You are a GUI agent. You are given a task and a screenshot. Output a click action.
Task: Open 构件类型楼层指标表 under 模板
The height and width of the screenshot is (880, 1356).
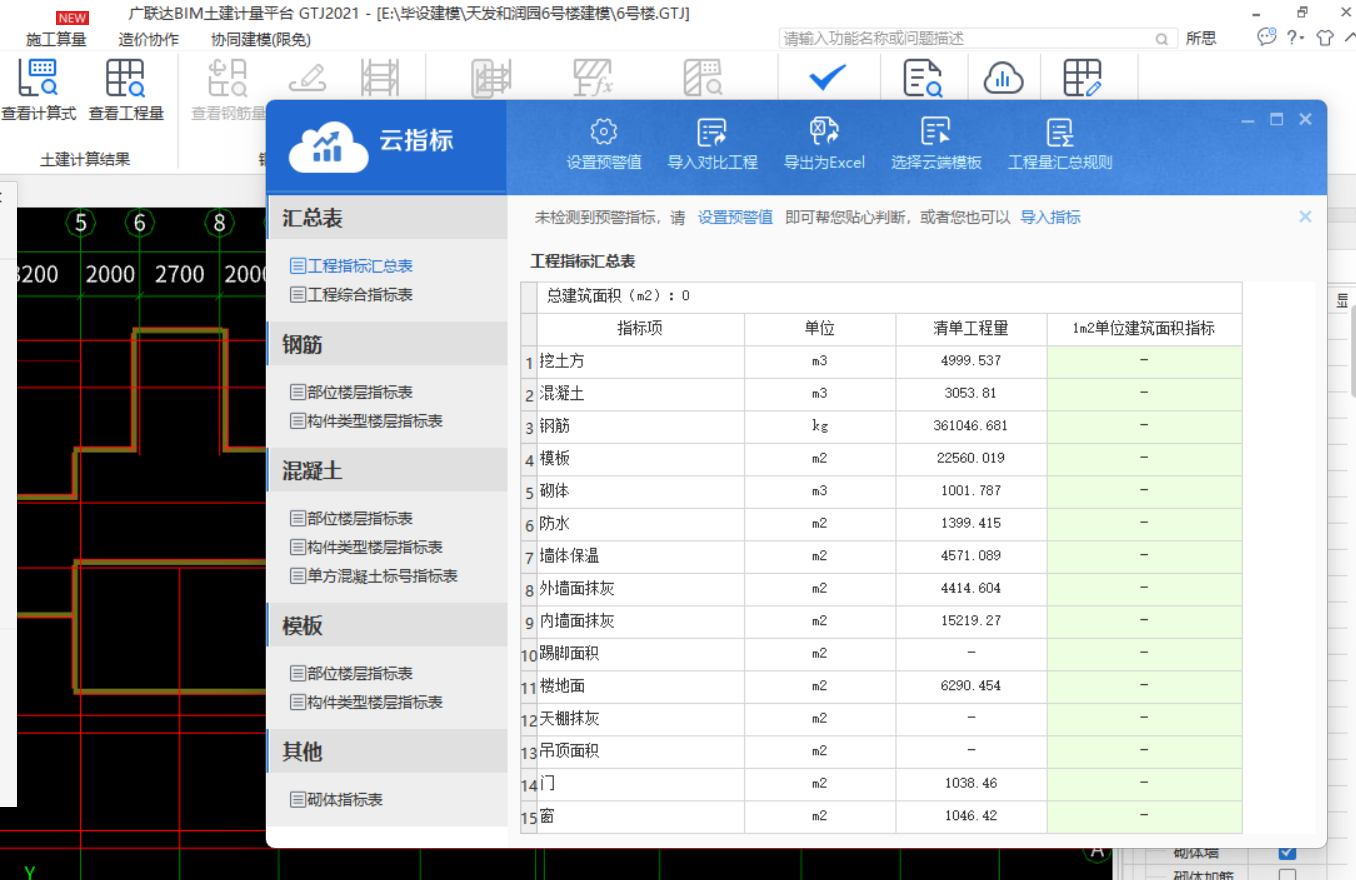click(366, 702)
